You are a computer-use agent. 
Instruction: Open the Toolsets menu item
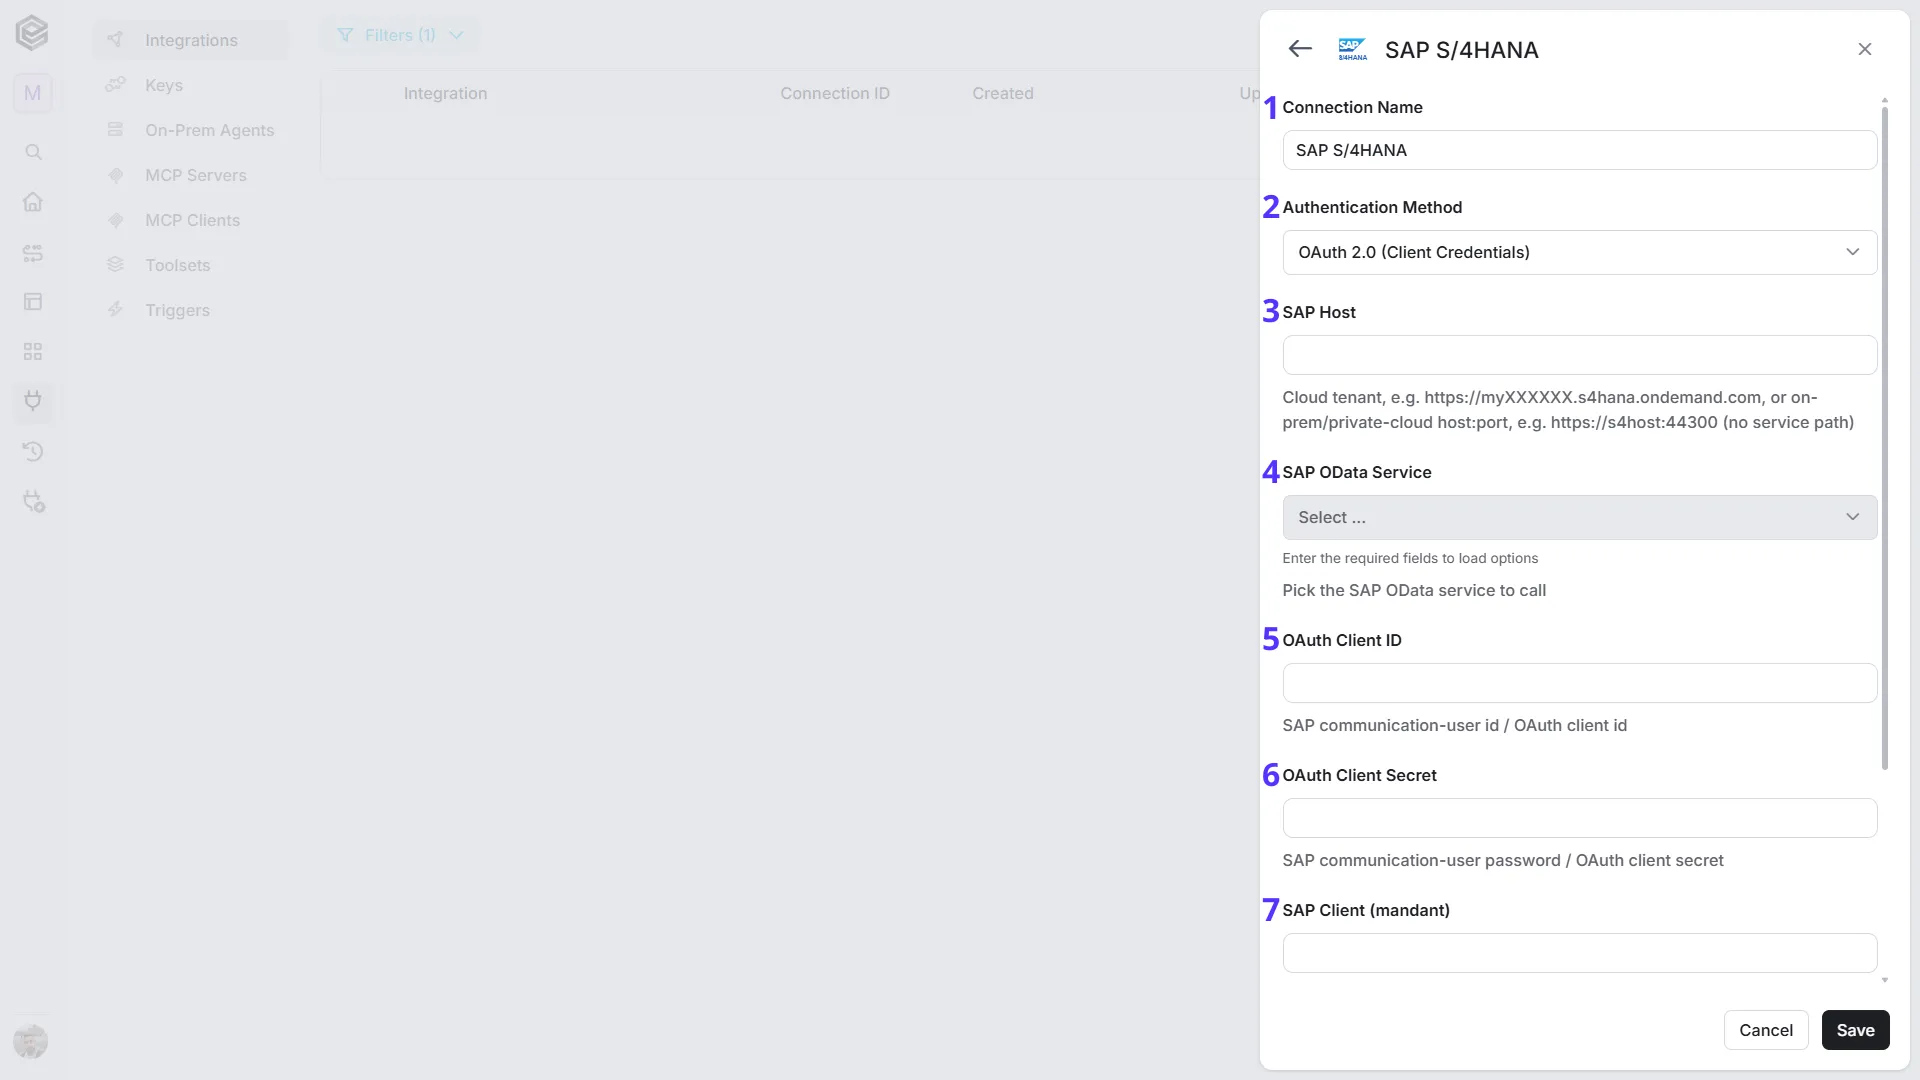pyautogui.click(x=190, y=265)
